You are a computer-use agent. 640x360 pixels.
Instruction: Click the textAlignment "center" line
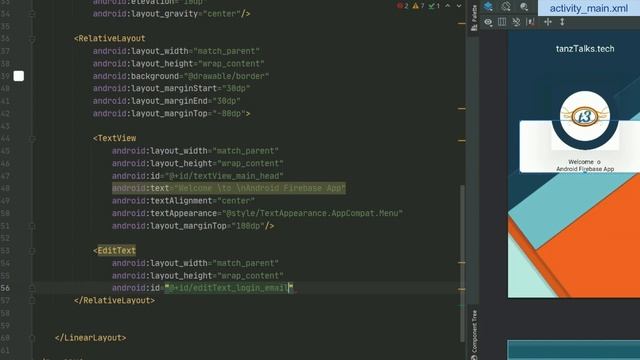pyautogui.click(x=183, y=201)
